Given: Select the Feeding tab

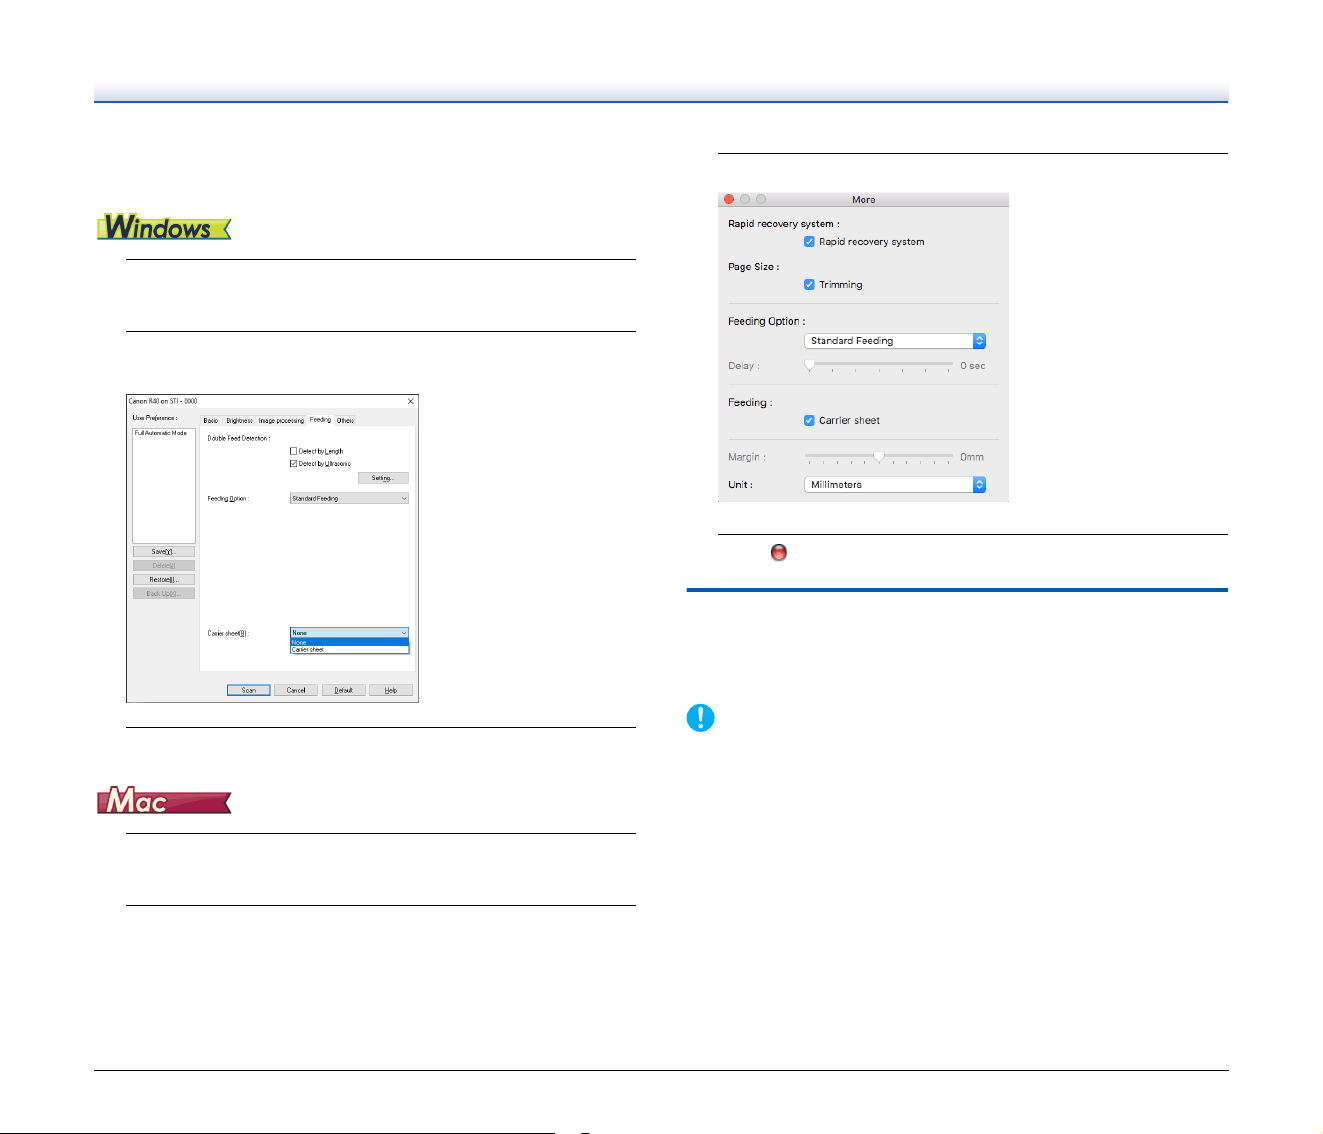Looking at the screenshot, I should pyautogui.click(x=320, y=420).
